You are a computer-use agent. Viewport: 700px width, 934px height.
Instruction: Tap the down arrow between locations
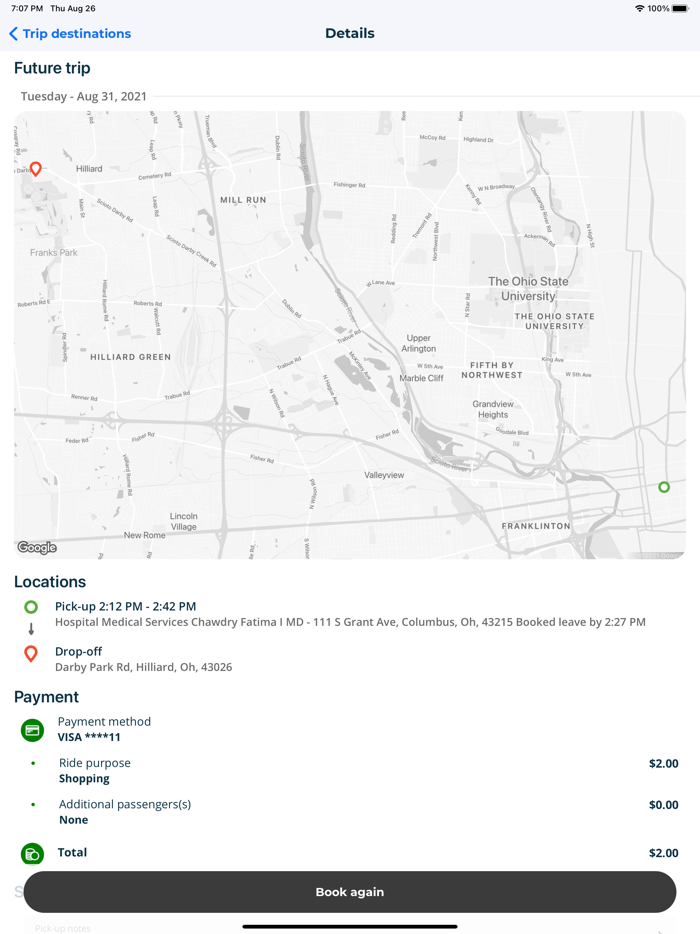point(31,629)
